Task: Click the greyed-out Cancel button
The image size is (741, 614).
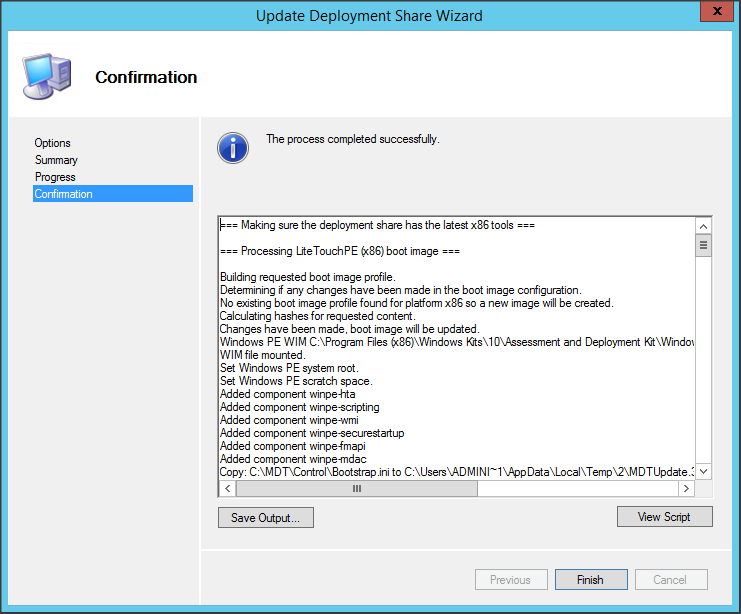Action: 670,580
